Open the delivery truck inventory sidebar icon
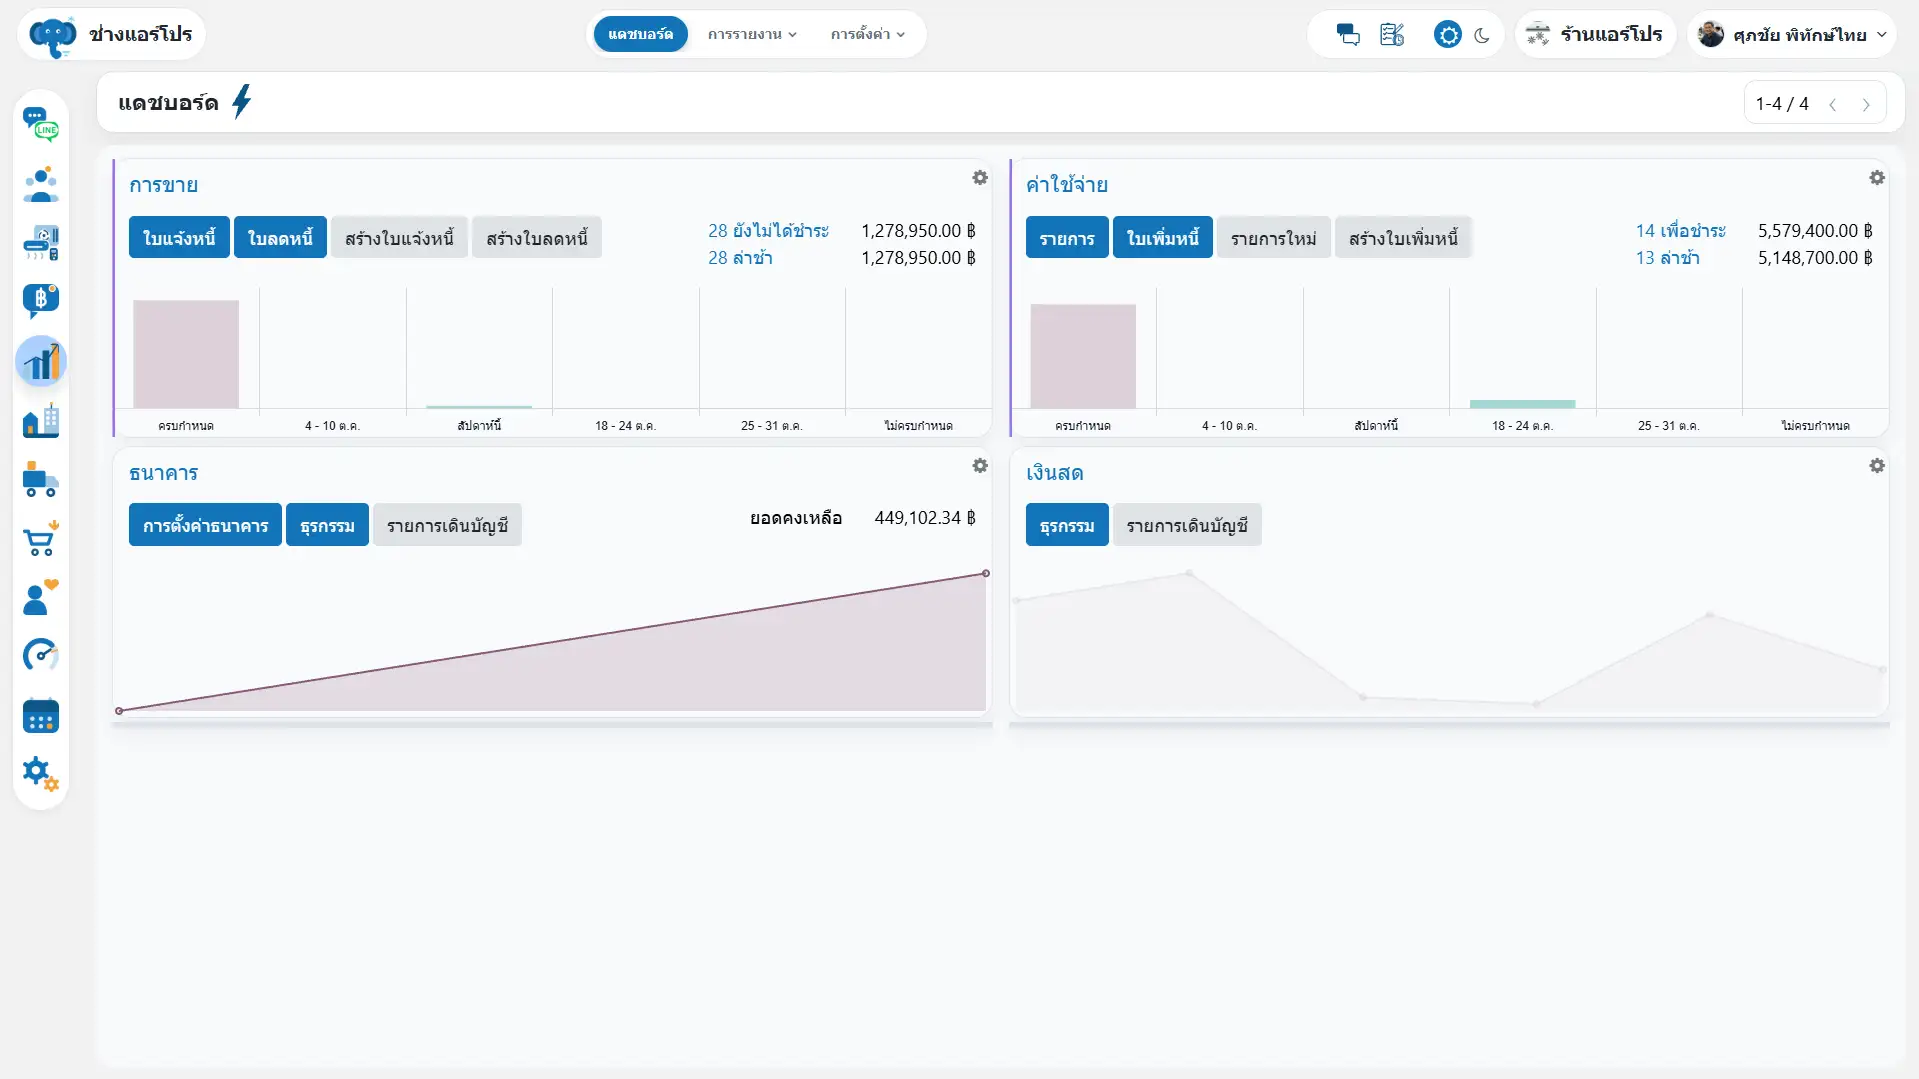The width and height of the screenshot is (1919, 1079). (41, 480)
